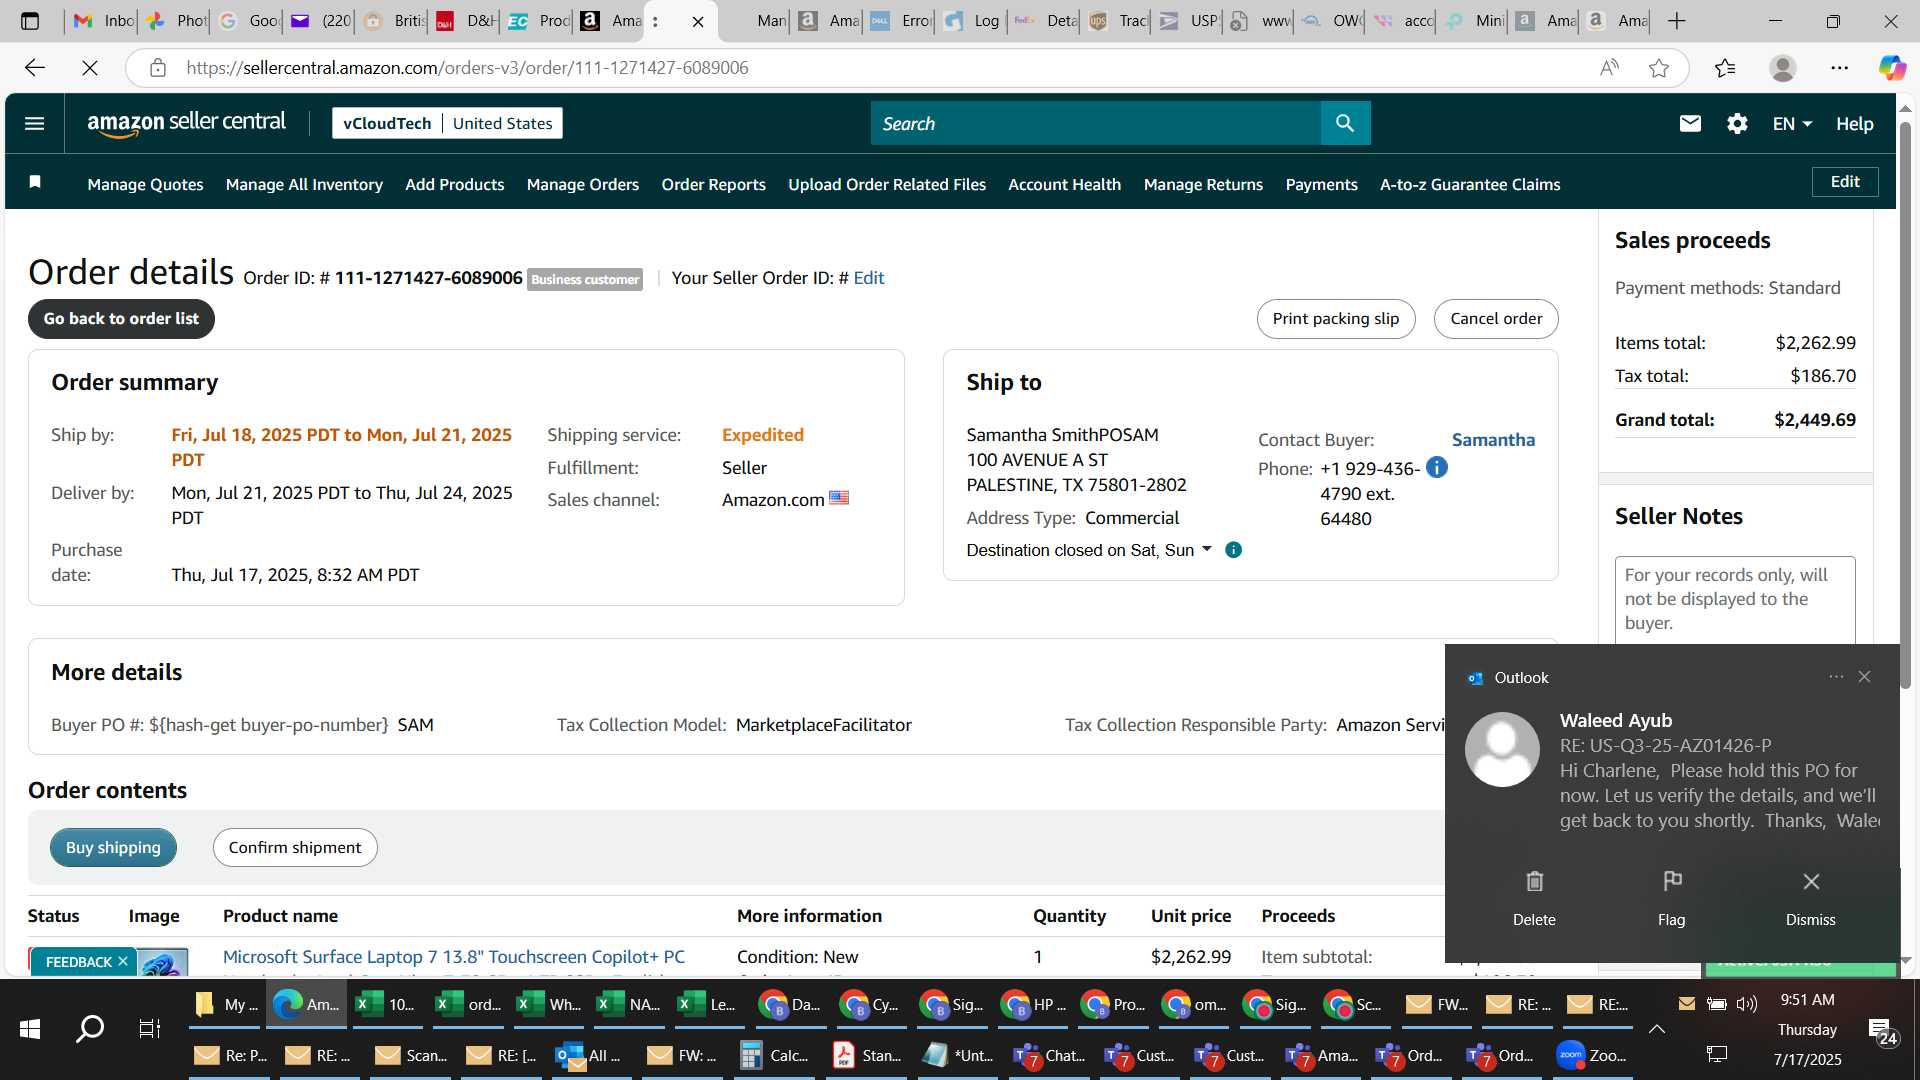Open the Tab actions menu icon
The image size is (1920, 1080).
point(30,21)
